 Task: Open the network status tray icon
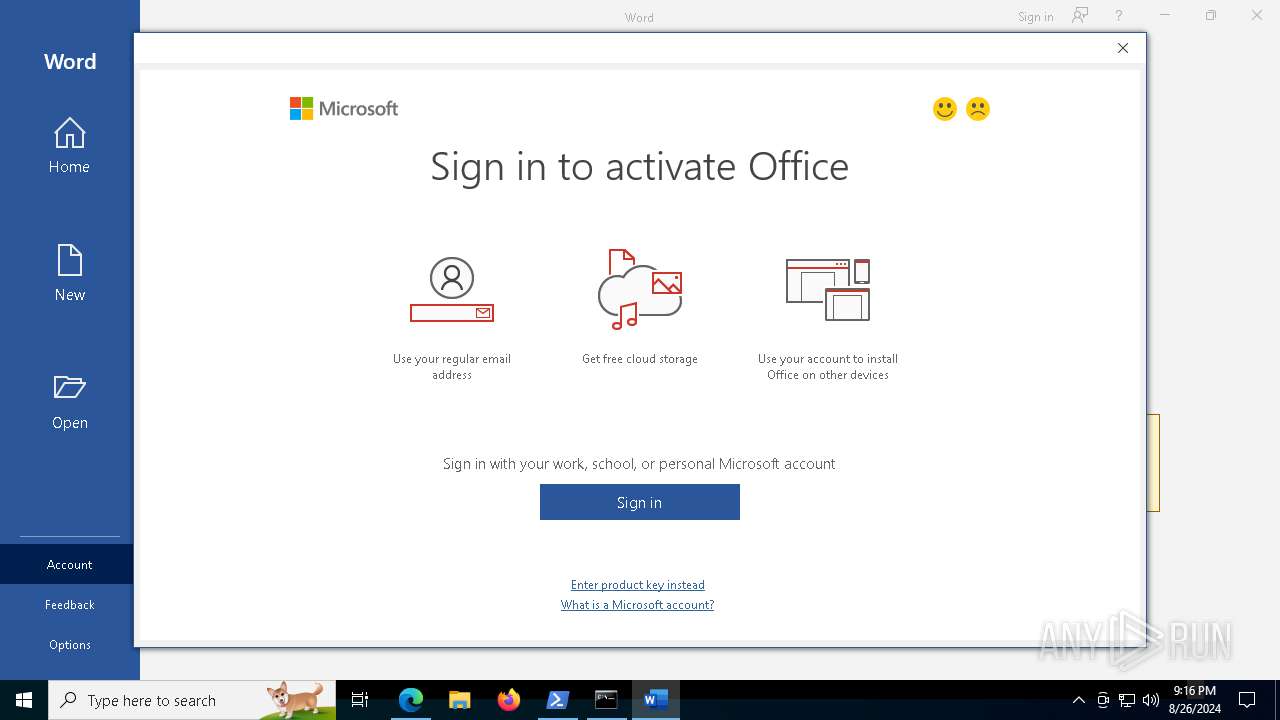coord(1127,700)
